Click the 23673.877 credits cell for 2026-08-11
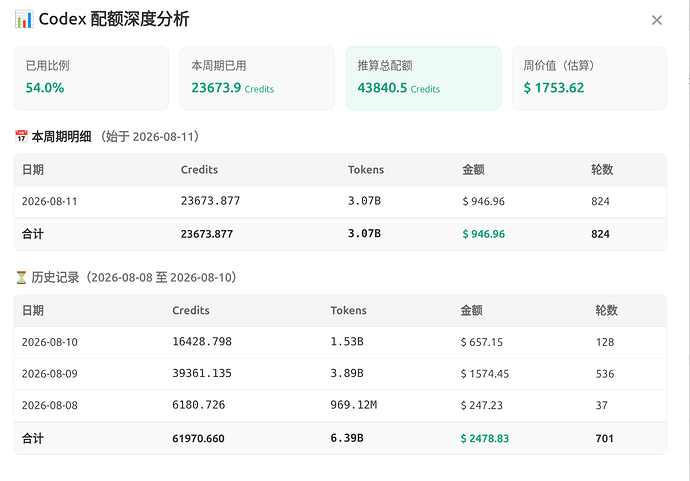This screenshot has width=690, height=481. click(x=210, y=201)
